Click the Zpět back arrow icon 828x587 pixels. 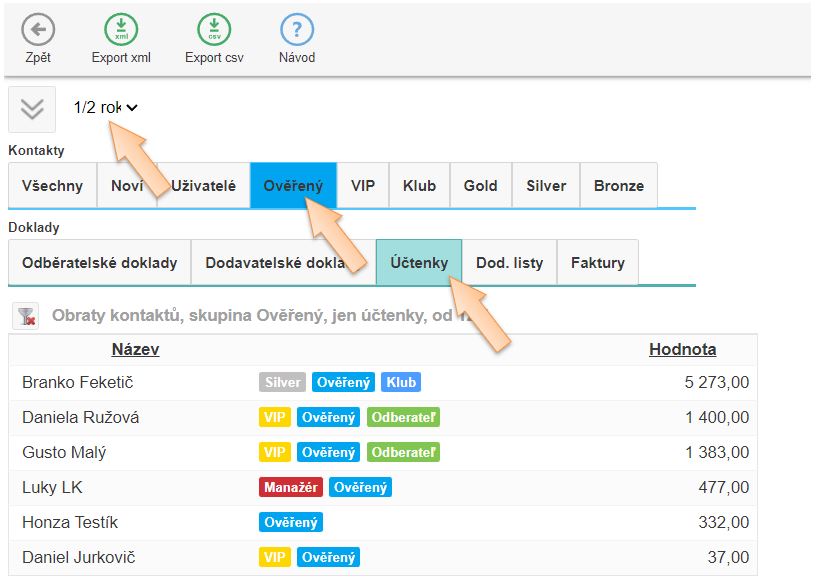coord(38,30)
